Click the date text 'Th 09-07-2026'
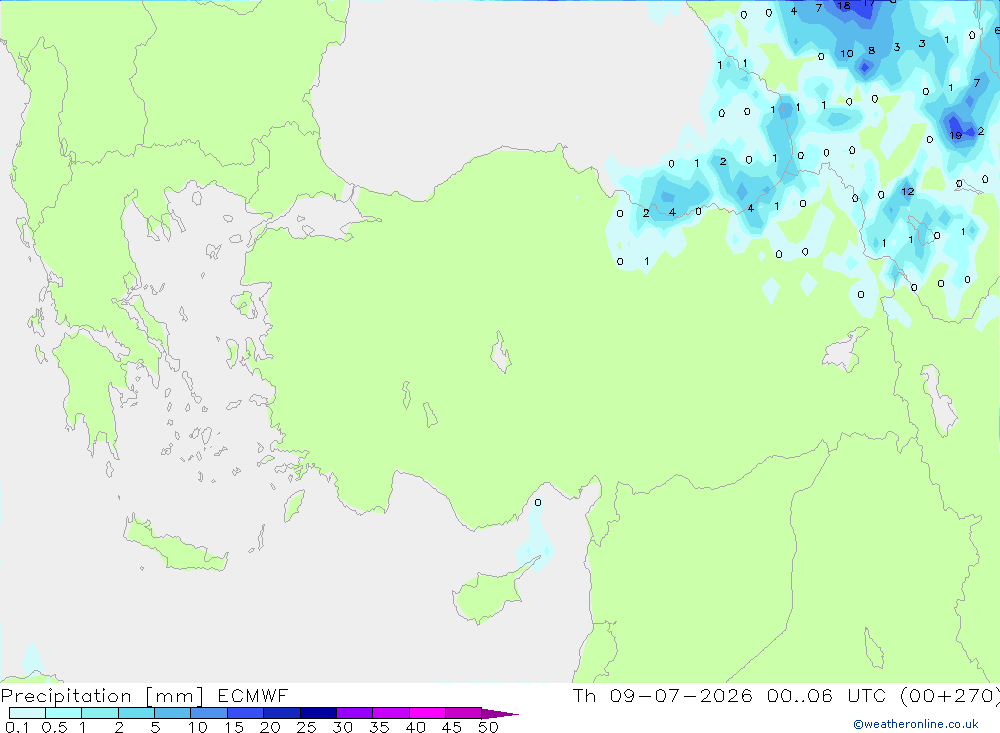 [x=662, y=695]
